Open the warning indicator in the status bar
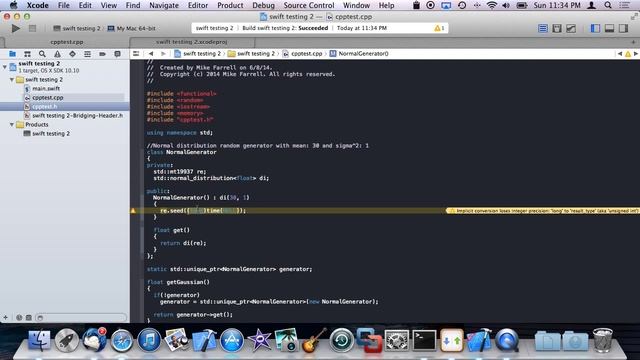 [440, 28]
